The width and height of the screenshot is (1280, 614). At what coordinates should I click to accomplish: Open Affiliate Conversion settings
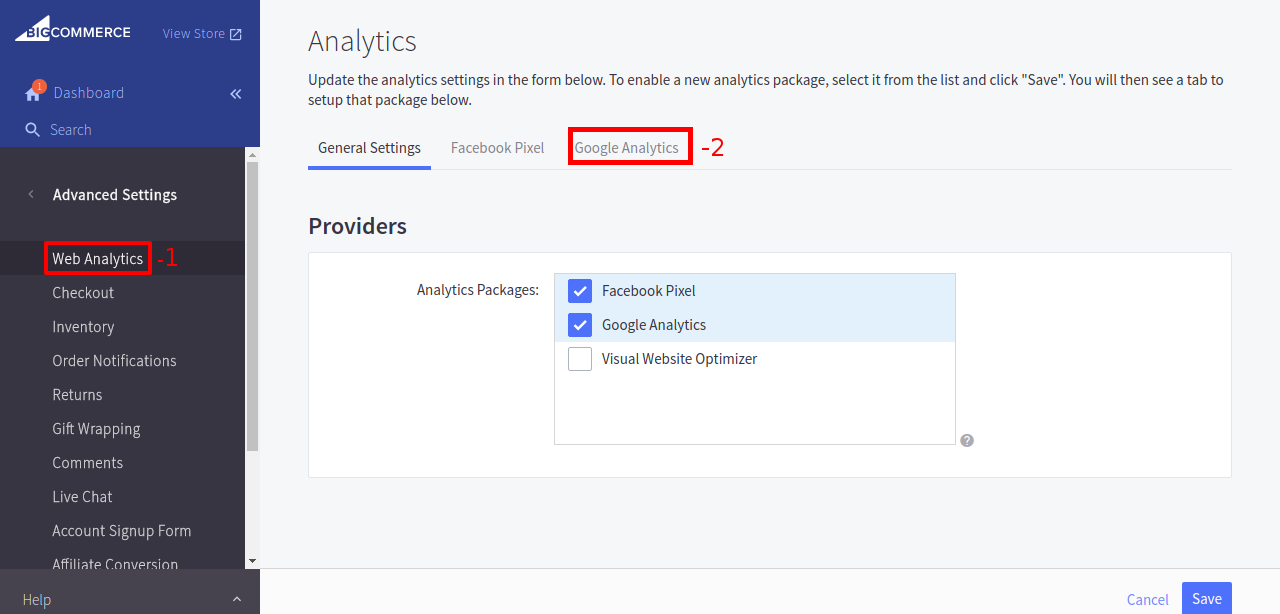(x=115, y=564)
